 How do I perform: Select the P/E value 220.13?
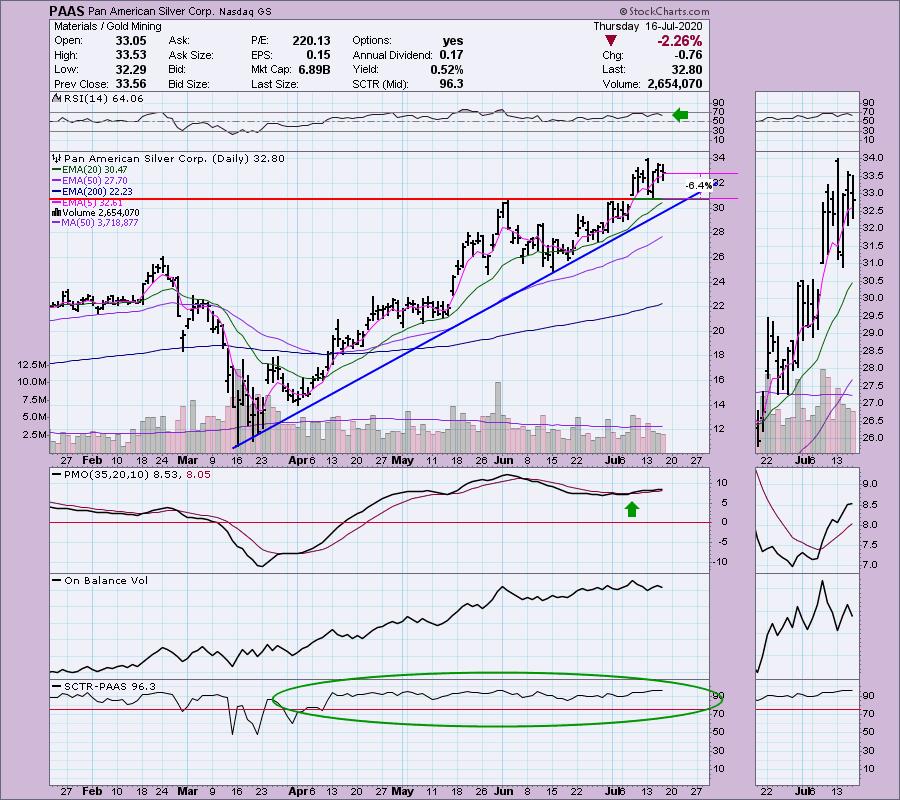(x=312, y=41)
